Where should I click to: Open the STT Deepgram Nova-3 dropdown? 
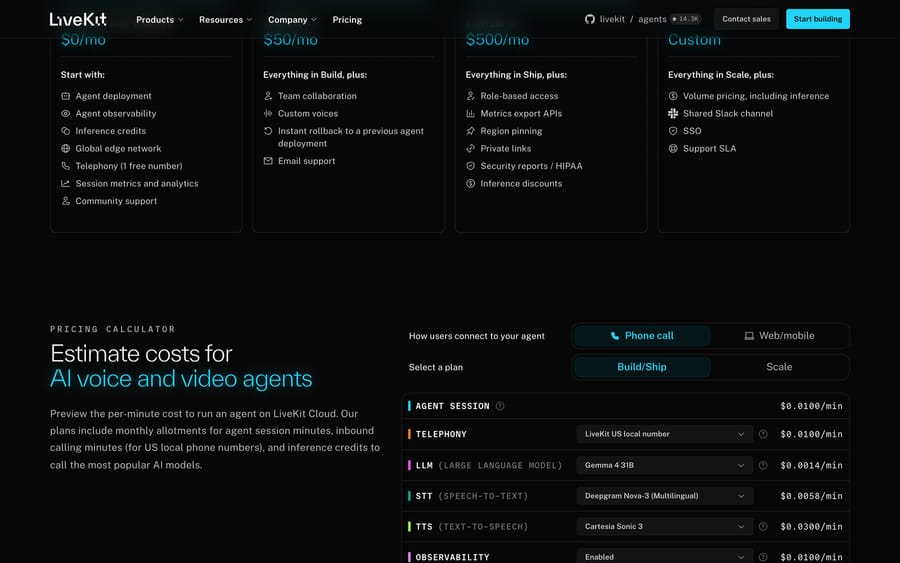click(x=664, y=496)
